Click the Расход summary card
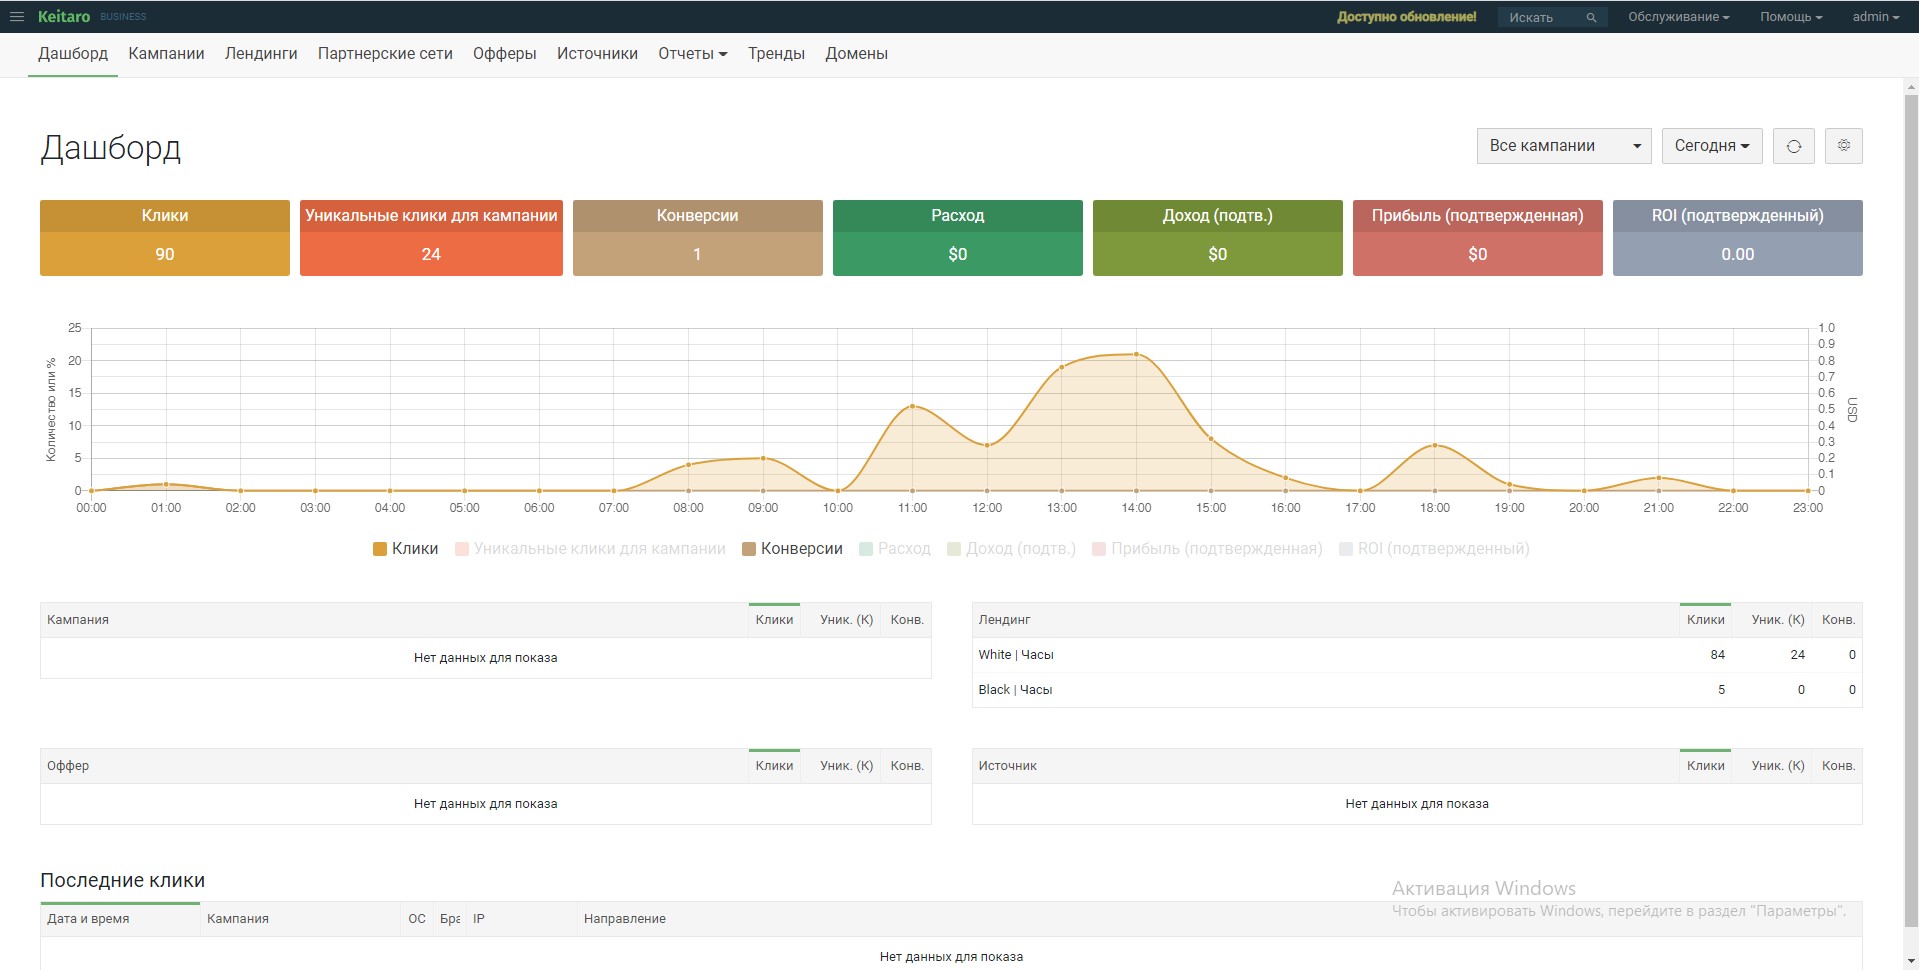The image size is (1919, 970). click(x=958, y=238)
